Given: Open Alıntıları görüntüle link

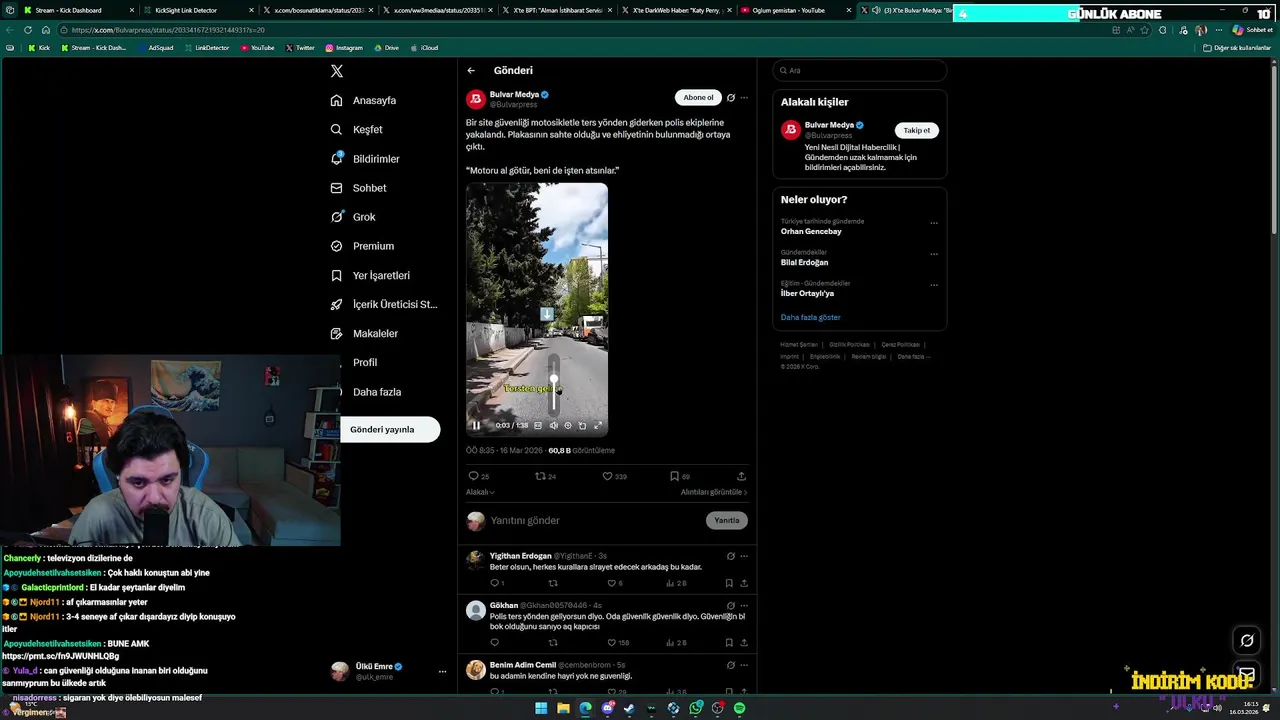Looking at the screenshot, I should 714,492.
